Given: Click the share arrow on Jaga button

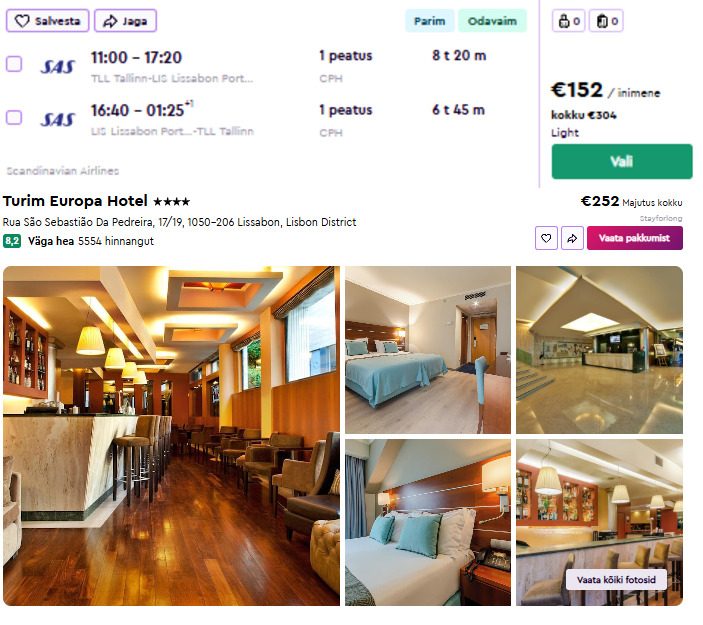Looking at the screenshot, I should (110, 21).
